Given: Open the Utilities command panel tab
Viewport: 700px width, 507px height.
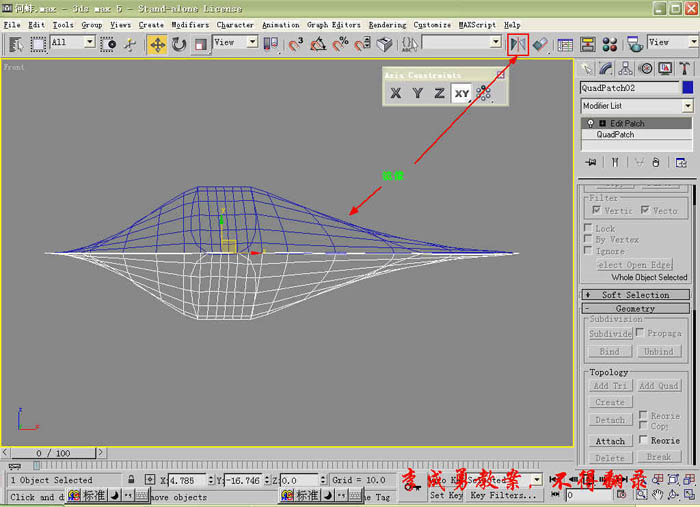Looking at the screenshot, I should pyautogui.click(x=684, y=68).
